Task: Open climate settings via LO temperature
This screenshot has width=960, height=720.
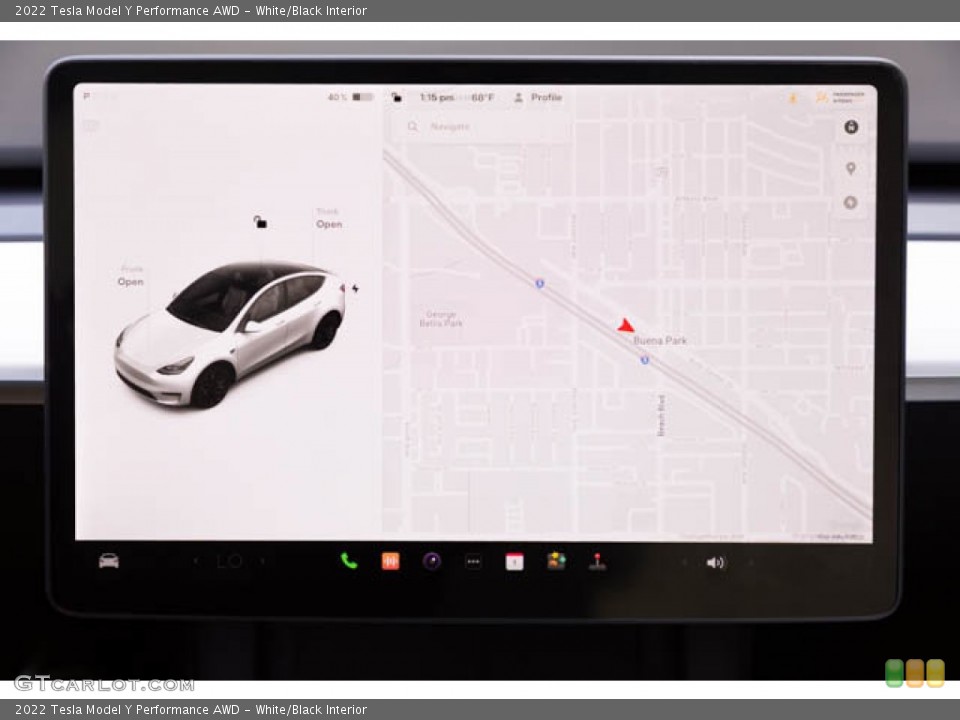Action: 230,561
